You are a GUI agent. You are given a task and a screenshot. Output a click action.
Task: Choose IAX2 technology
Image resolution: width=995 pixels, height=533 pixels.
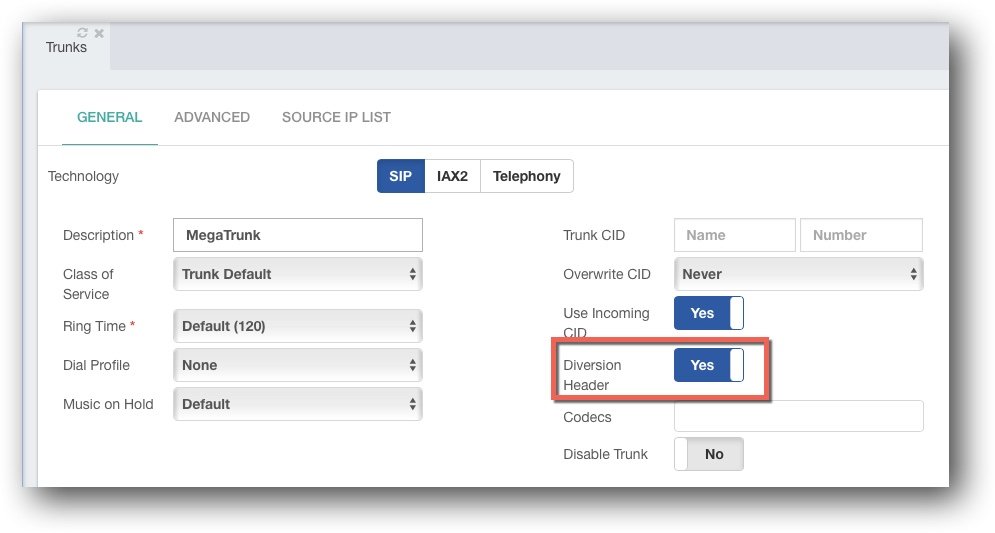(452, 176)
